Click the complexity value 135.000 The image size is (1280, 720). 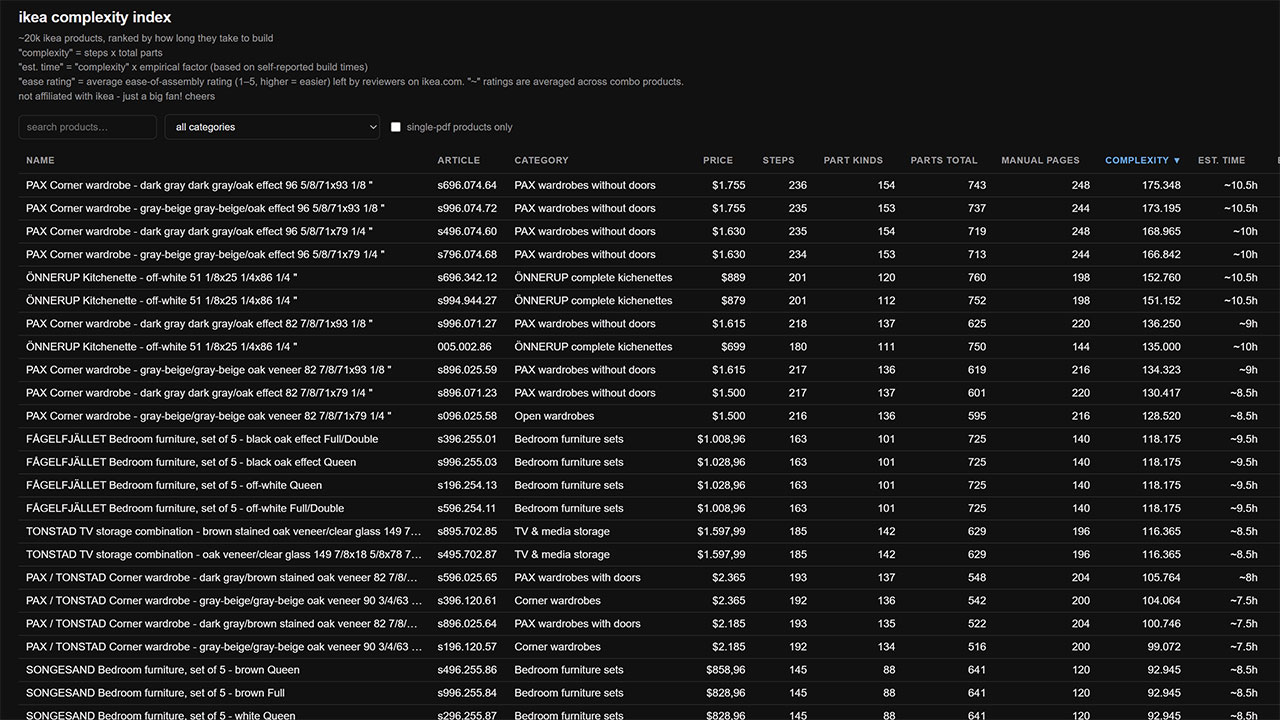tap(1161, 346)
